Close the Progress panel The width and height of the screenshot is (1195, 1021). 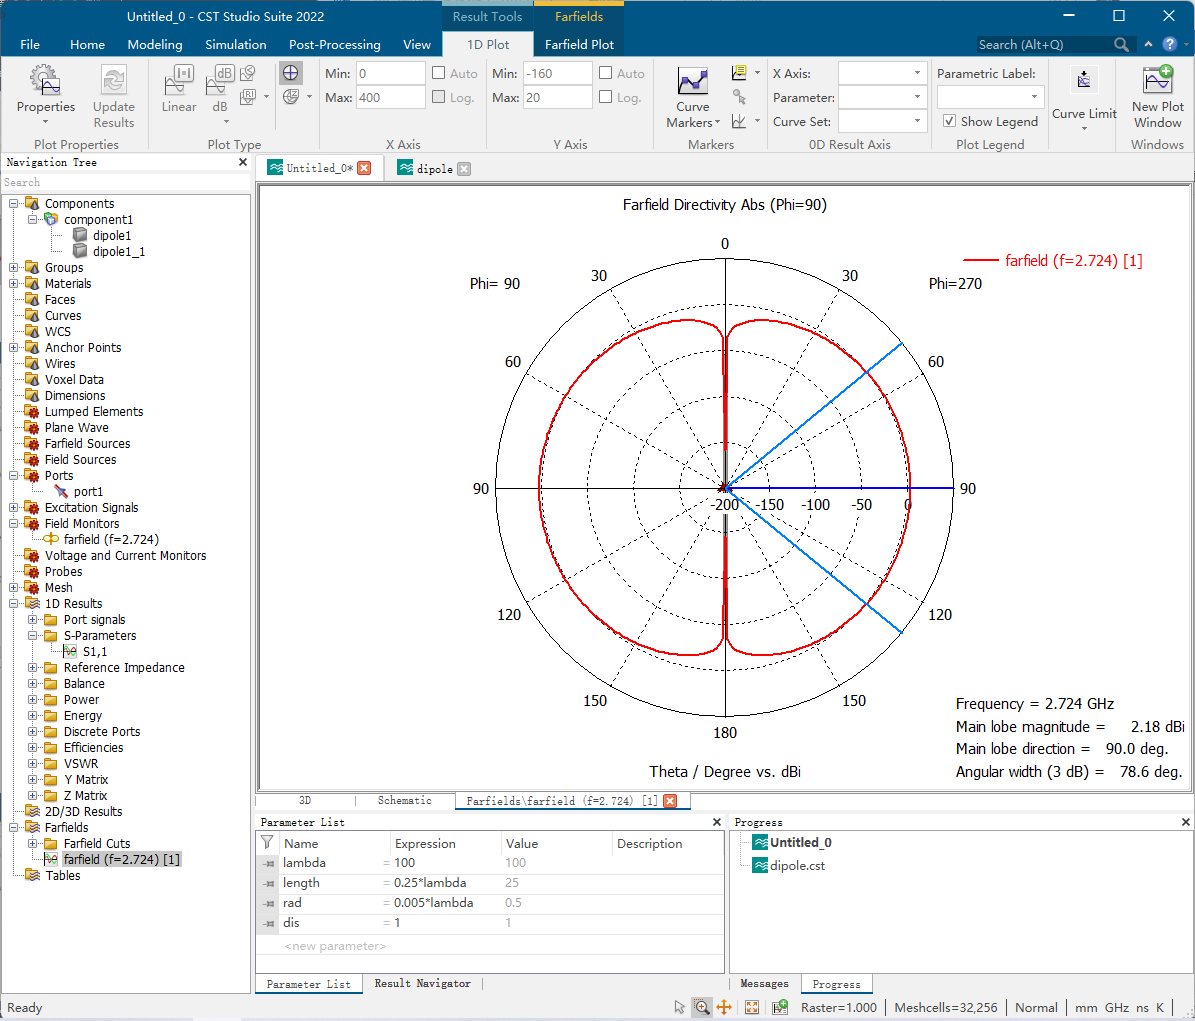pyautogui.click(x=1185, y=822)
